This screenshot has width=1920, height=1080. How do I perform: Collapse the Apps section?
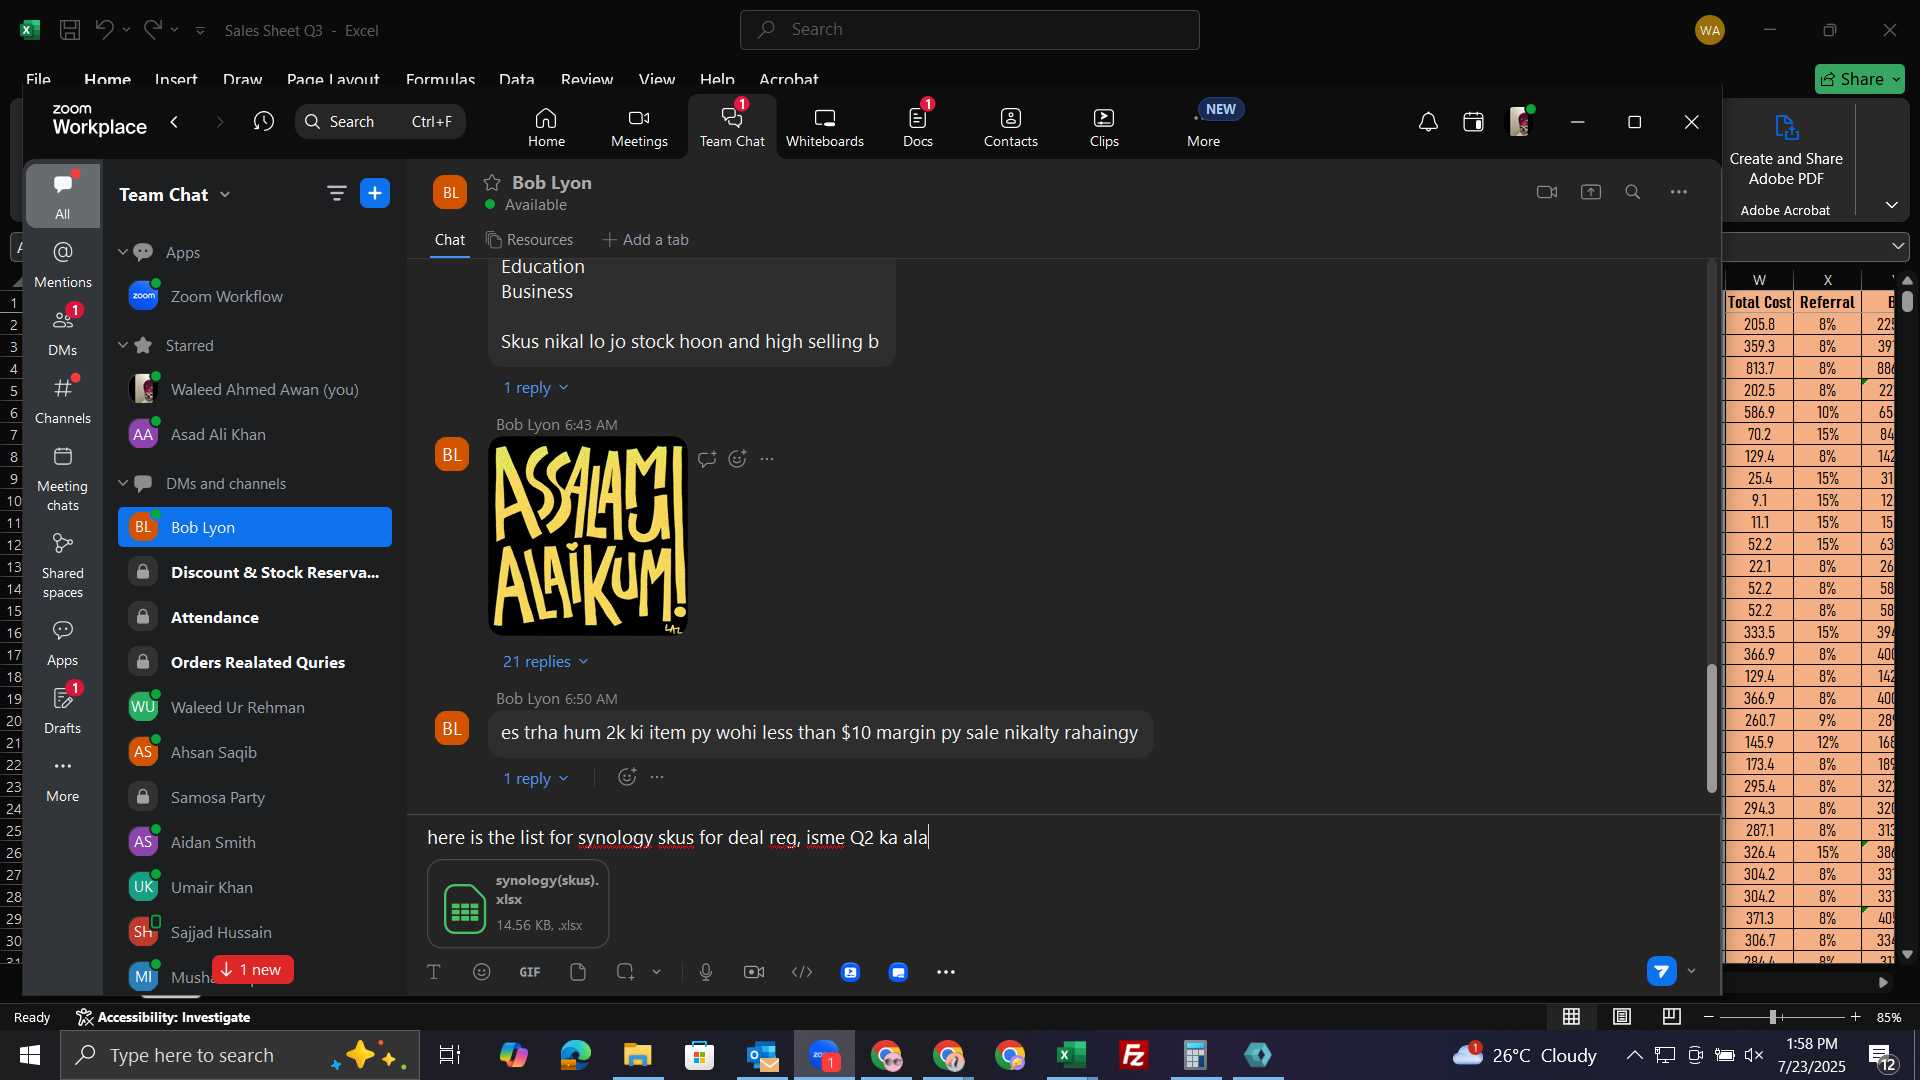click(123, 252)
